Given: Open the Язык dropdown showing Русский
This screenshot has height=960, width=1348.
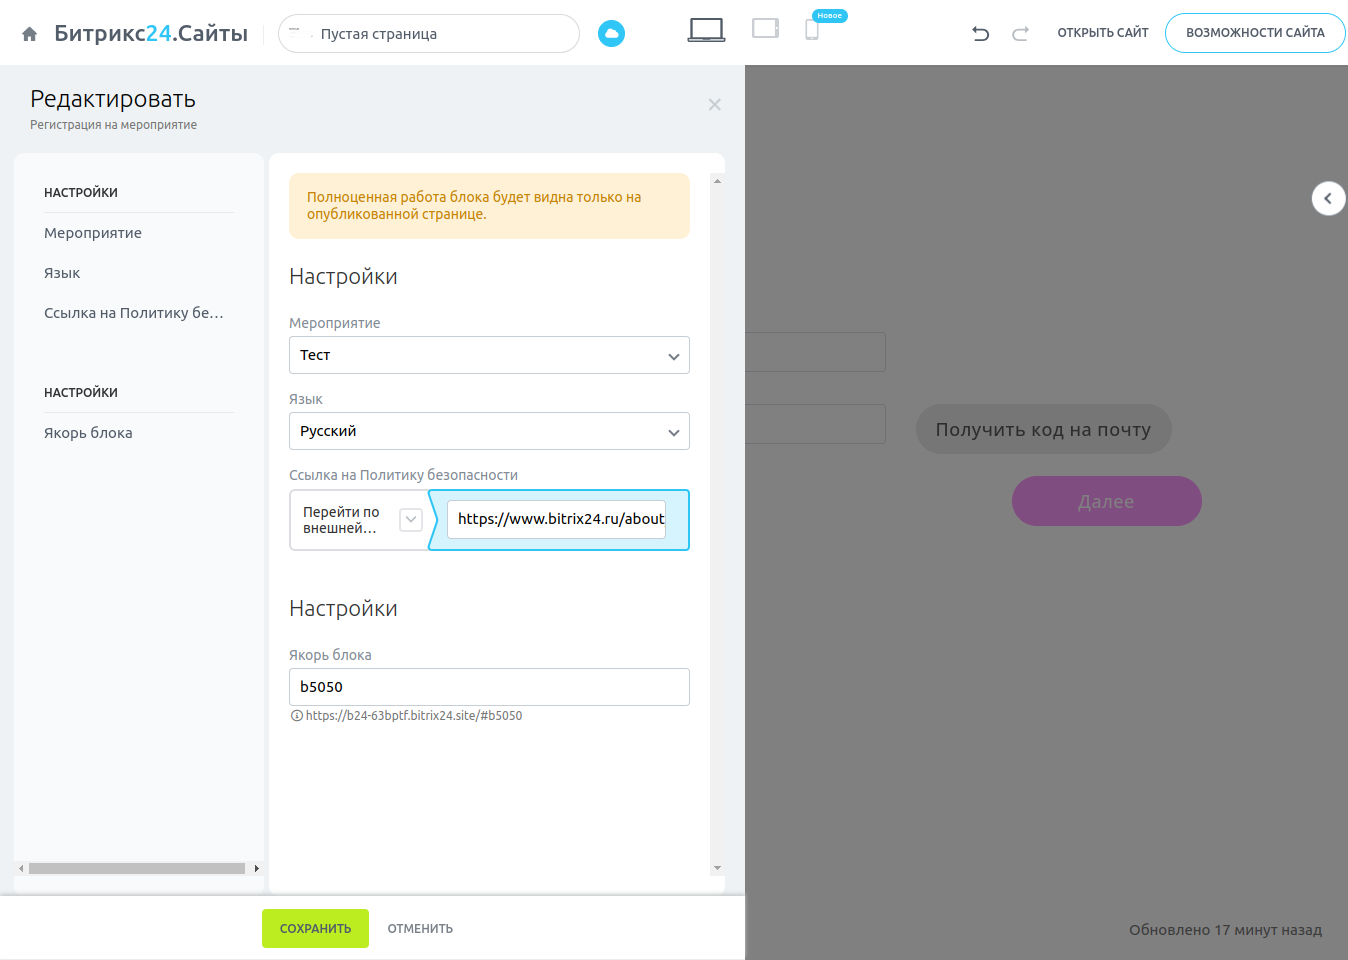Looking at the screenshot, I should tap(489, 431).
